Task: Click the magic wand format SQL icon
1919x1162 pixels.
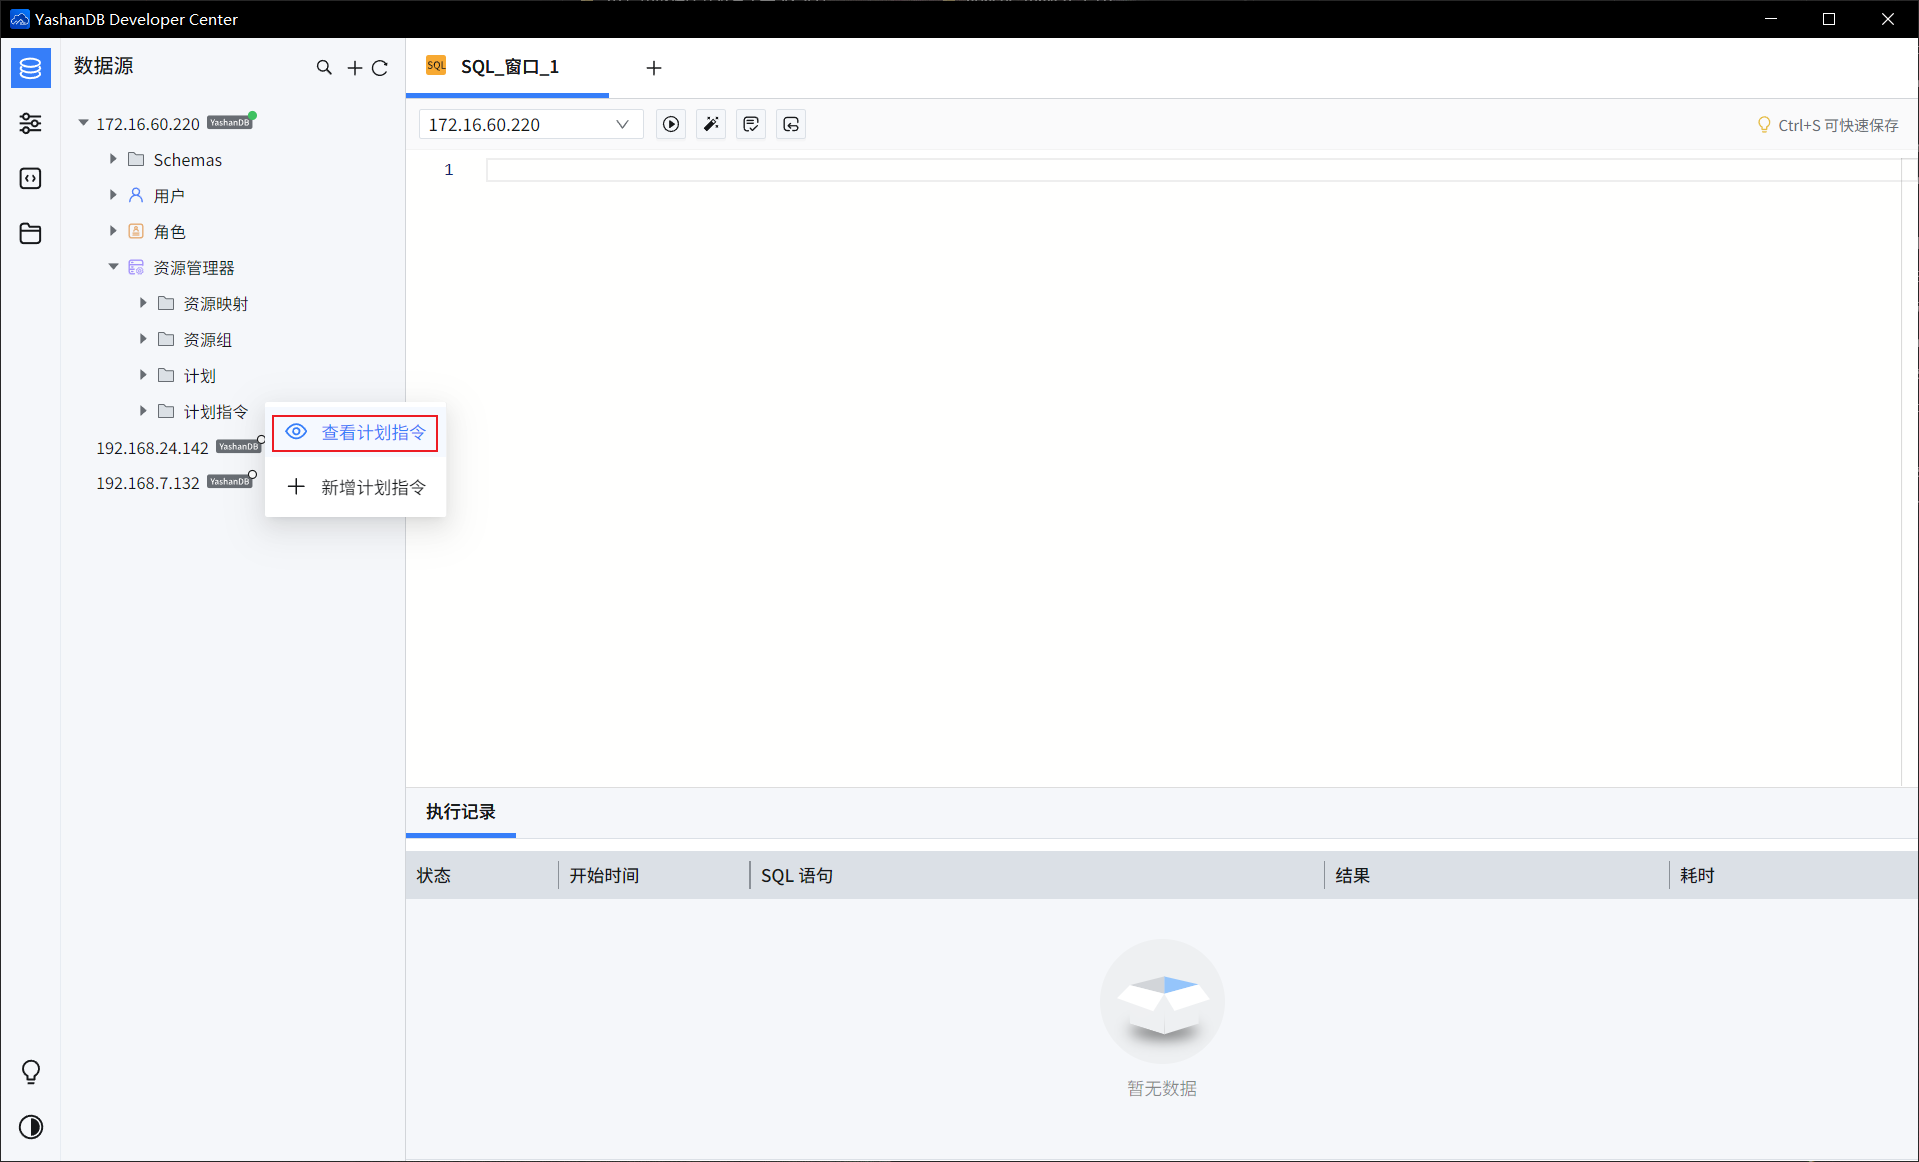Action: tap(711, 124)
